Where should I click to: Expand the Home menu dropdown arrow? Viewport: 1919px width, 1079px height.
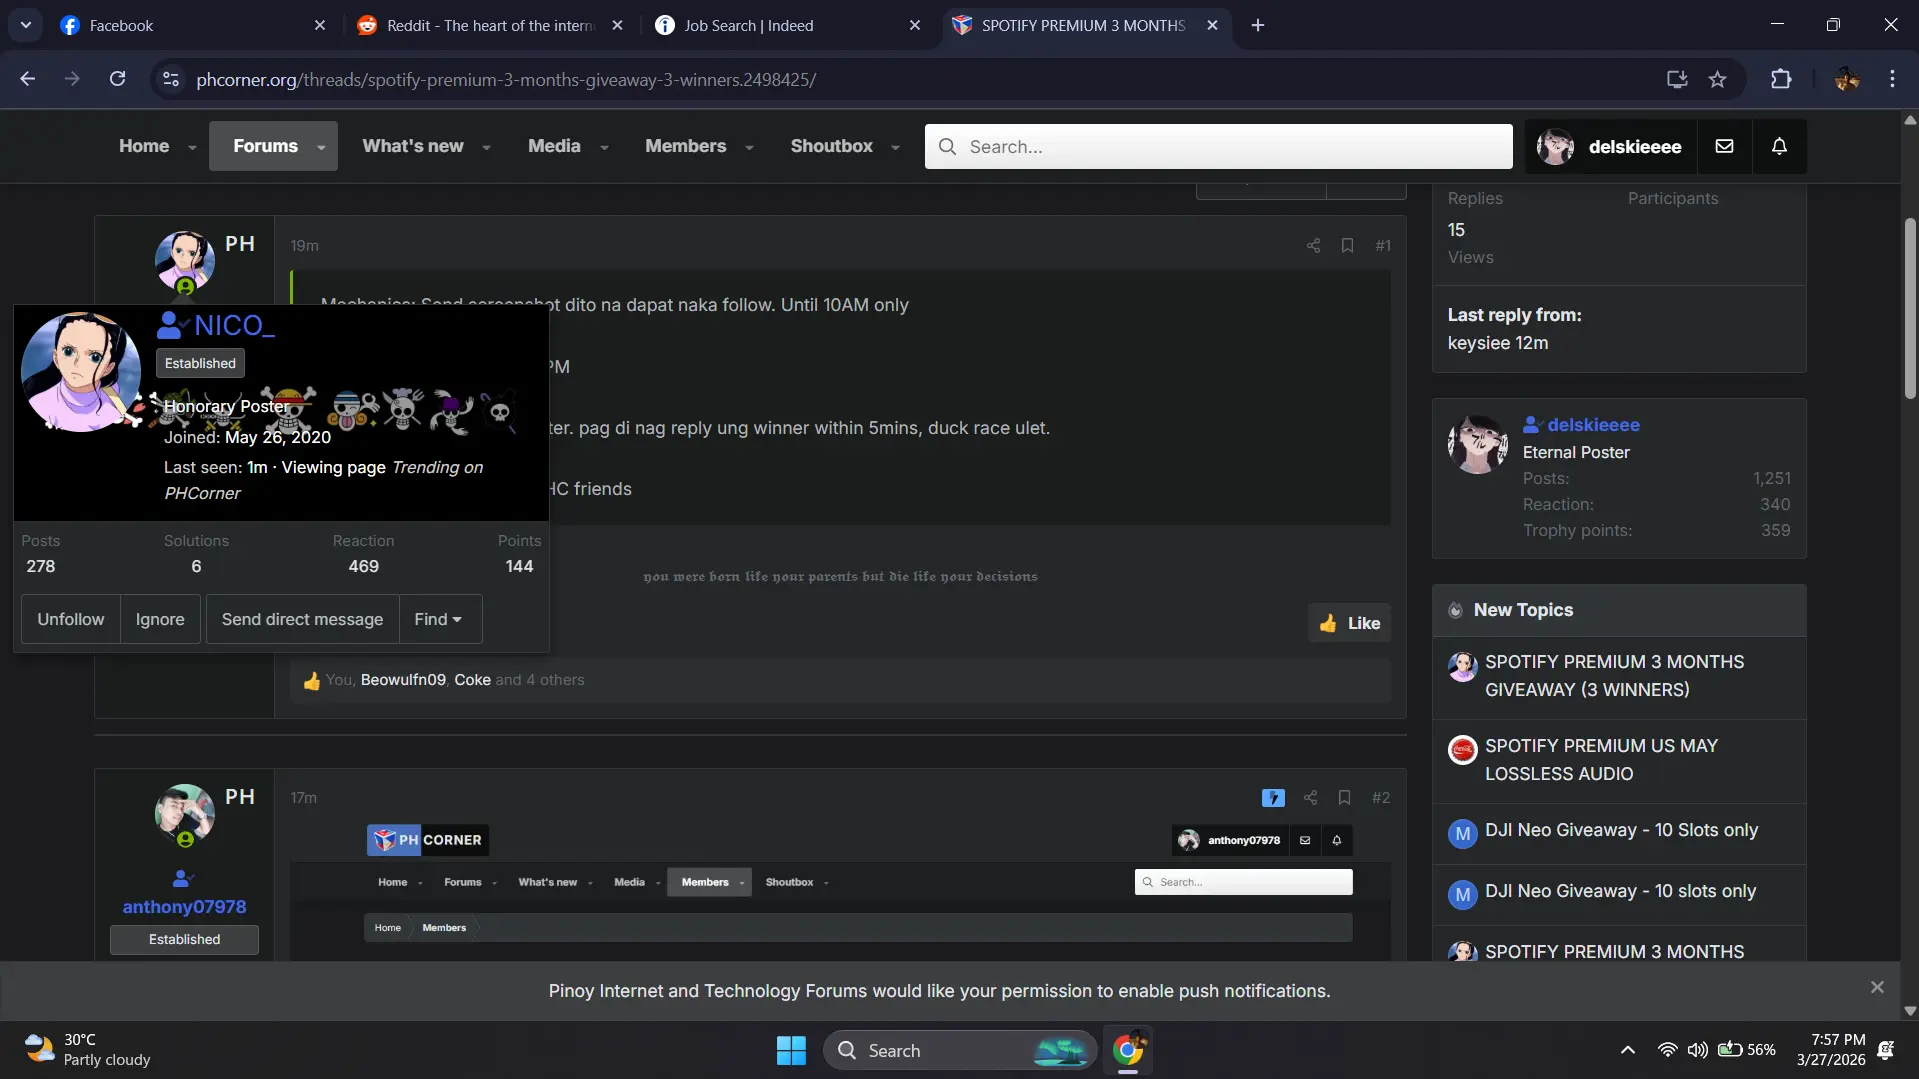(192, 147)
